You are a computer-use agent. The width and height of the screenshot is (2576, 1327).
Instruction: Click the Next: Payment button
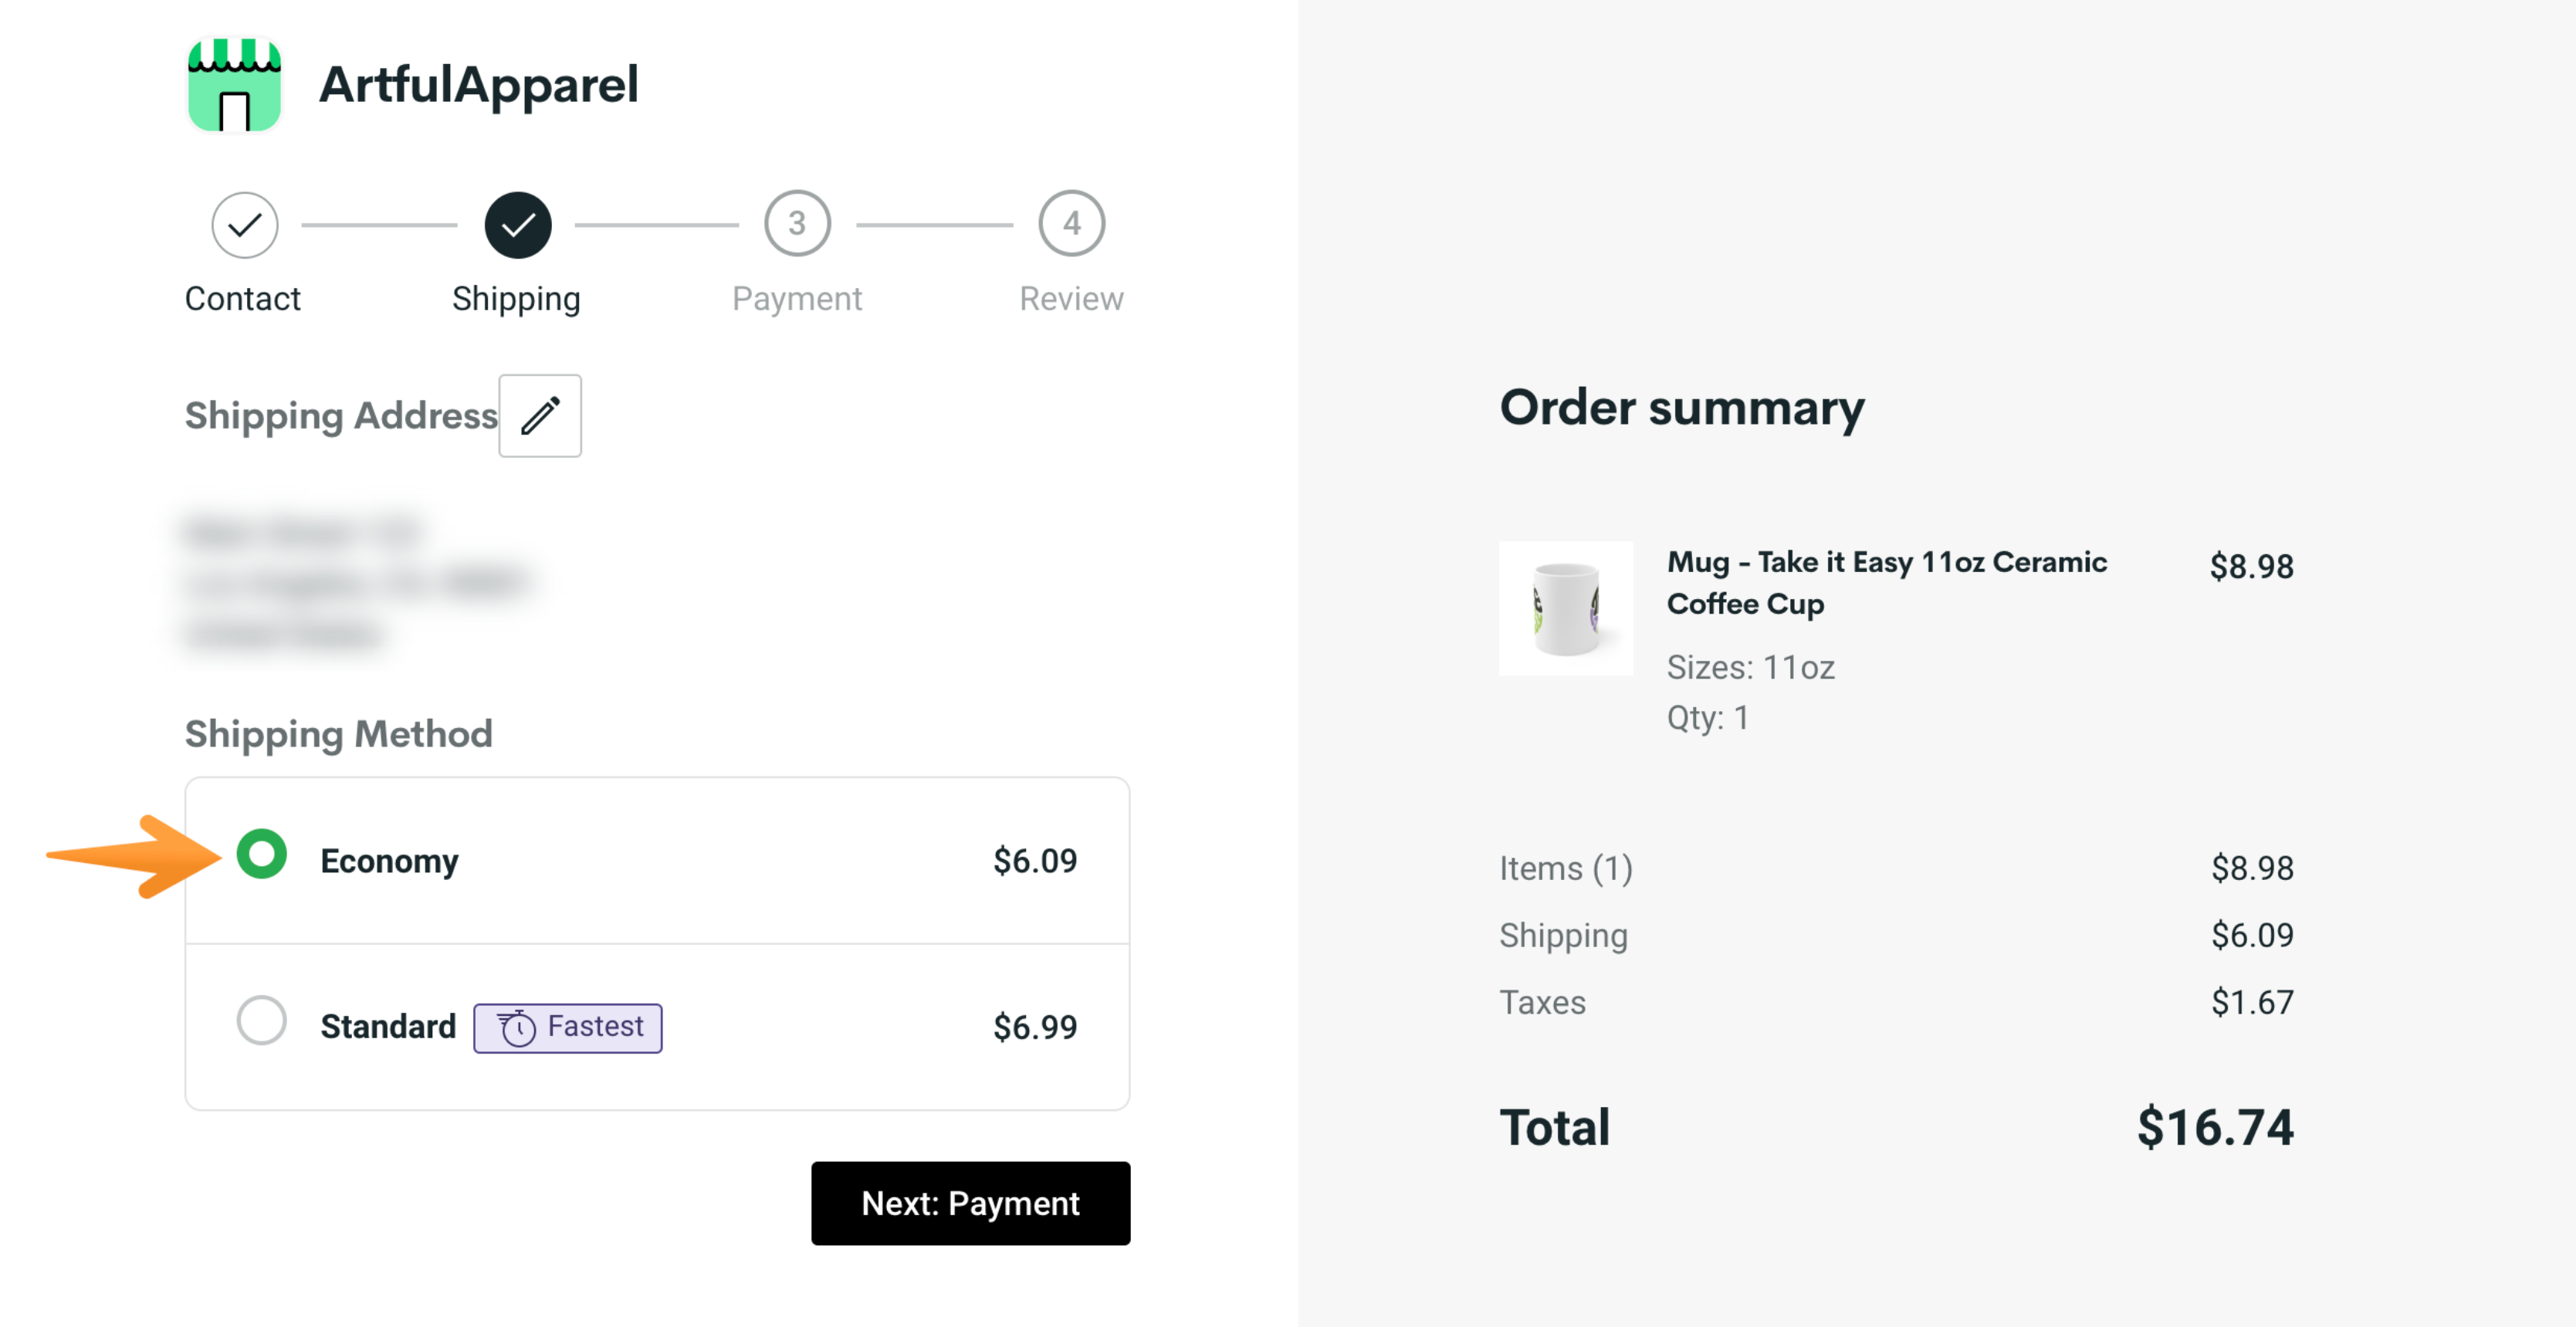[x=970, y=1203]
